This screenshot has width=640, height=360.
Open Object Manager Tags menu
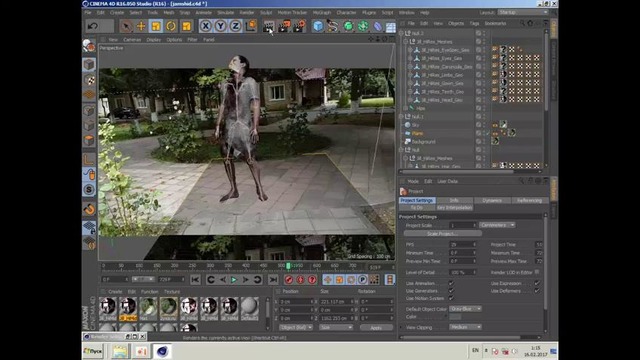tap(474, 23)
